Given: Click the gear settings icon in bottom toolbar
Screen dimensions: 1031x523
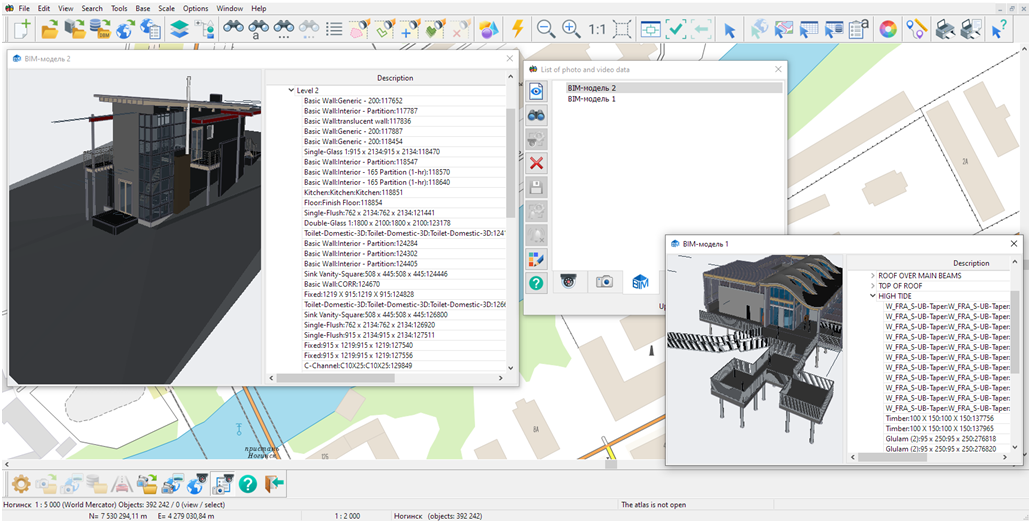Looking at the screenshot, I should (19, 484).
